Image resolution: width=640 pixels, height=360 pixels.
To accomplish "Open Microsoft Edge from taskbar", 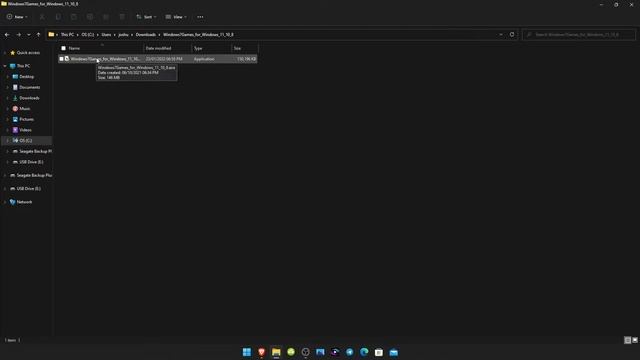I will click(x=364, y=352).
